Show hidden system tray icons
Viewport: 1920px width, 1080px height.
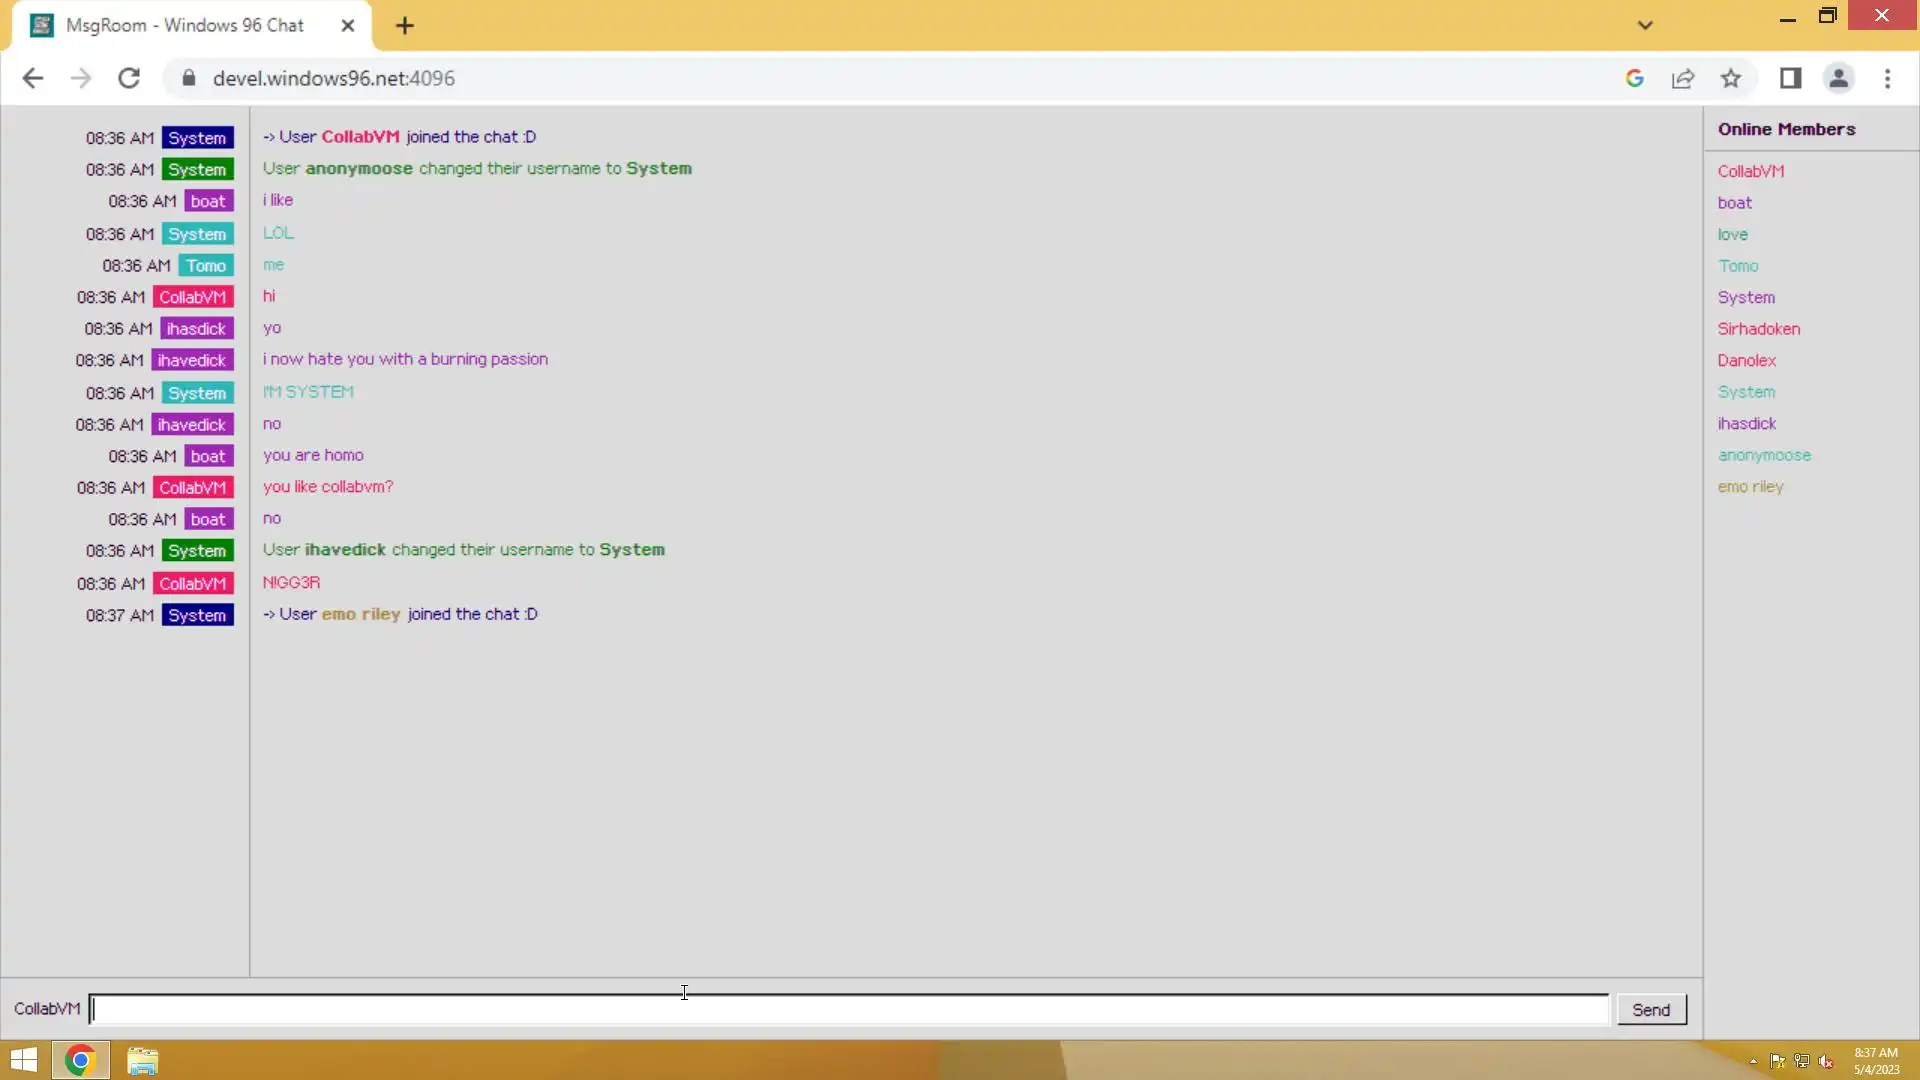pos(1753,1061)
